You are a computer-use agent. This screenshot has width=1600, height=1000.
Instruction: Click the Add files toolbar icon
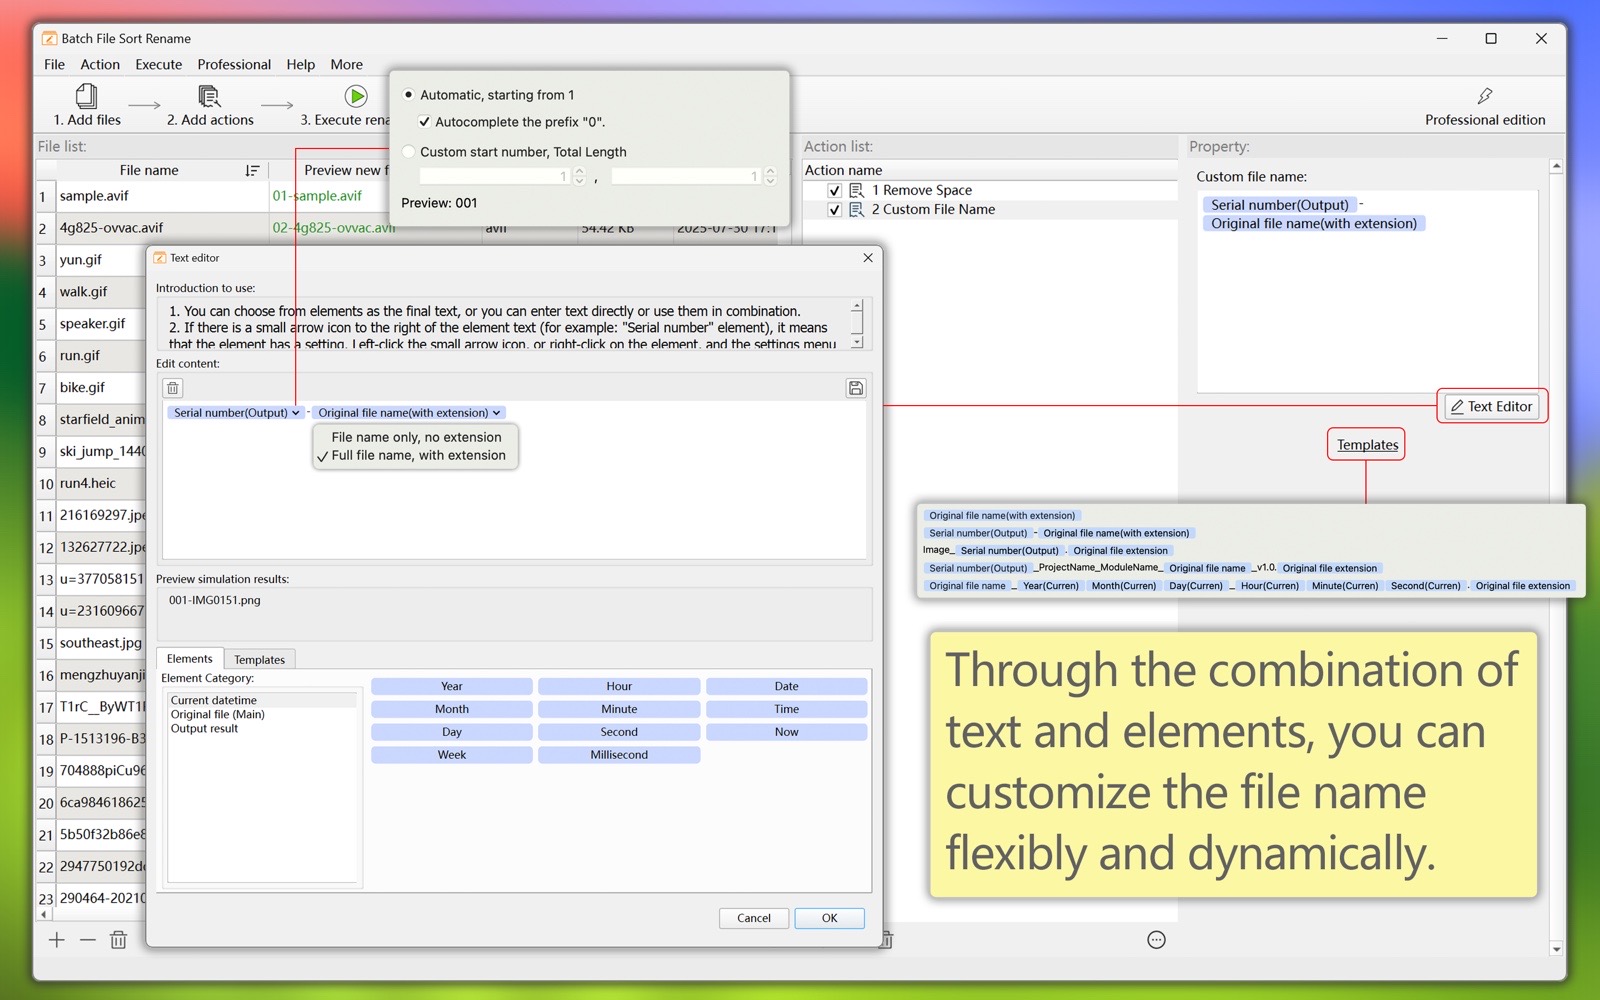click(x=87, y=97)
